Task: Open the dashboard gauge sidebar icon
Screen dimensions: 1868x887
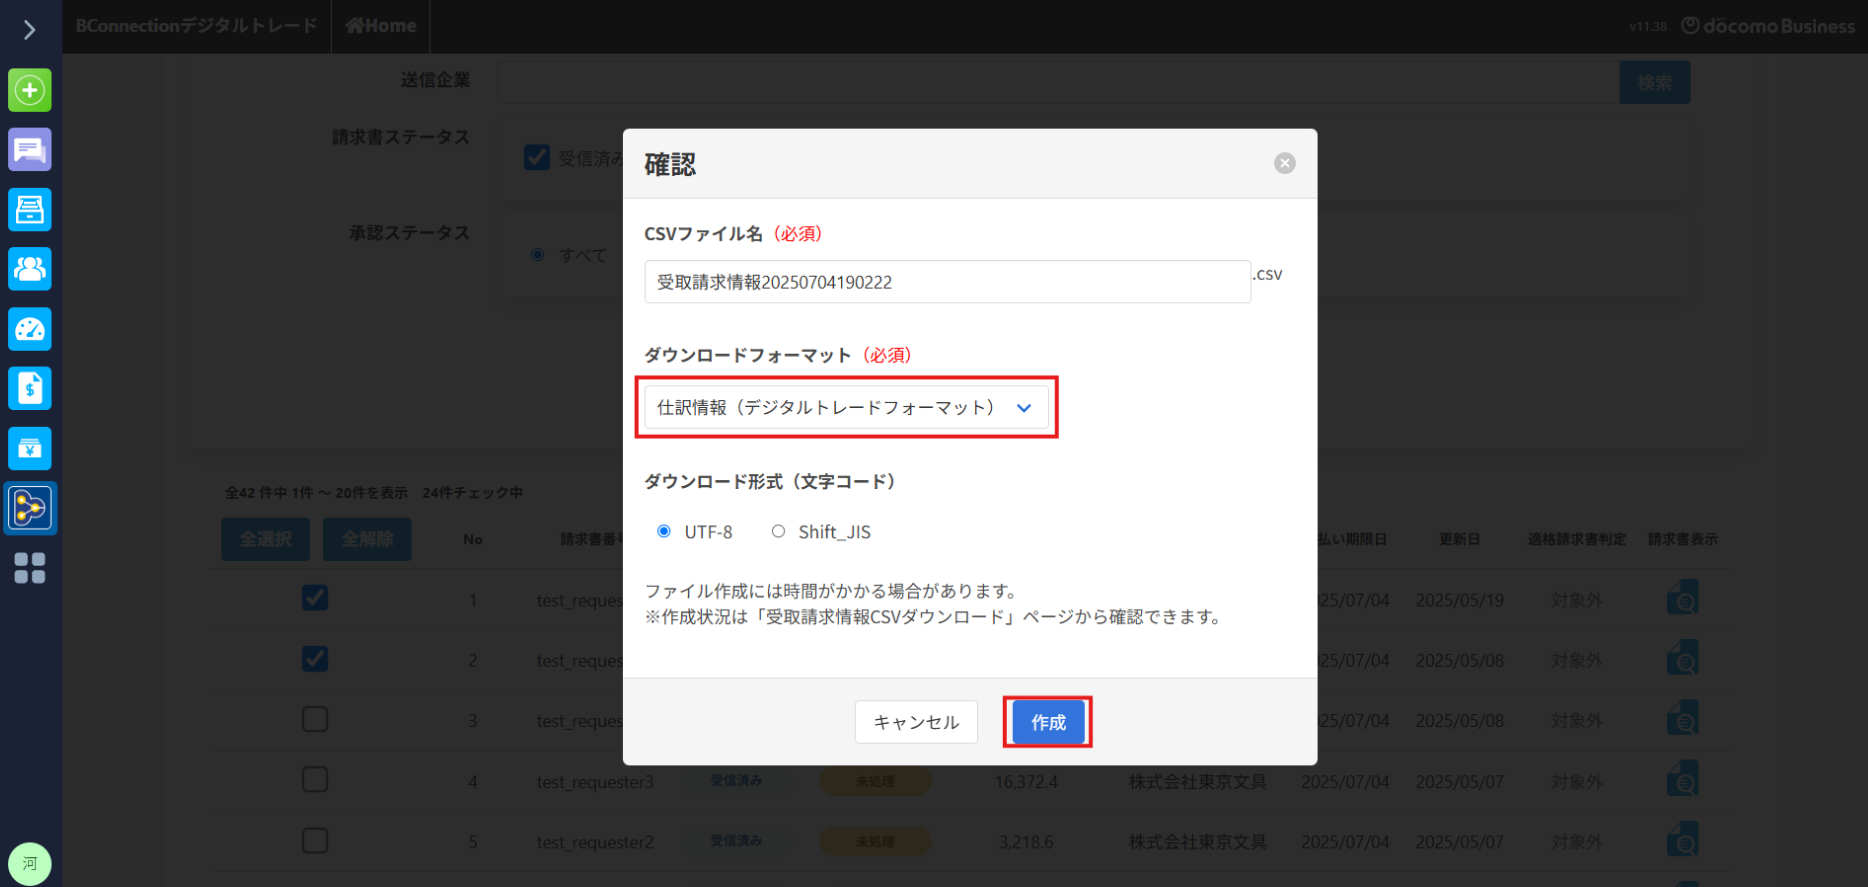Action: 30,329
